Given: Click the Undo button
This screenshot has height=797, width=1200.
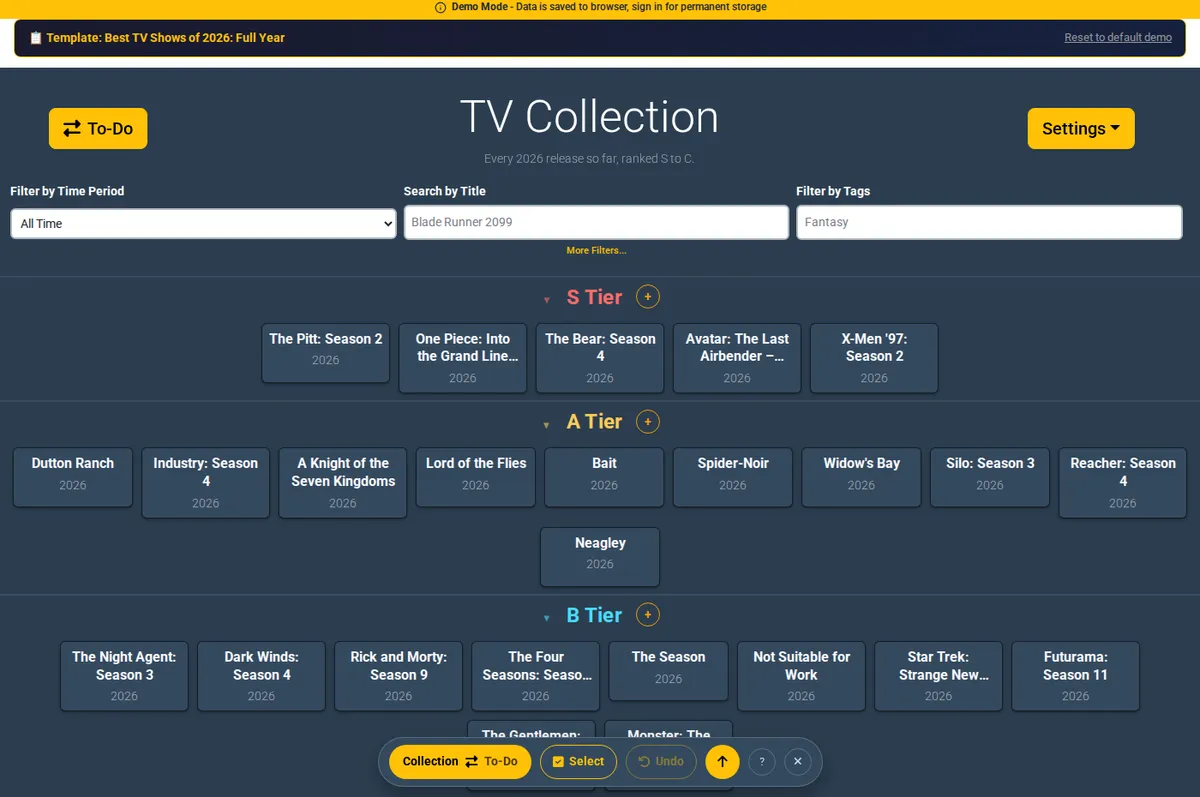Looking at the screenshot, I should [x=661, y=762].
